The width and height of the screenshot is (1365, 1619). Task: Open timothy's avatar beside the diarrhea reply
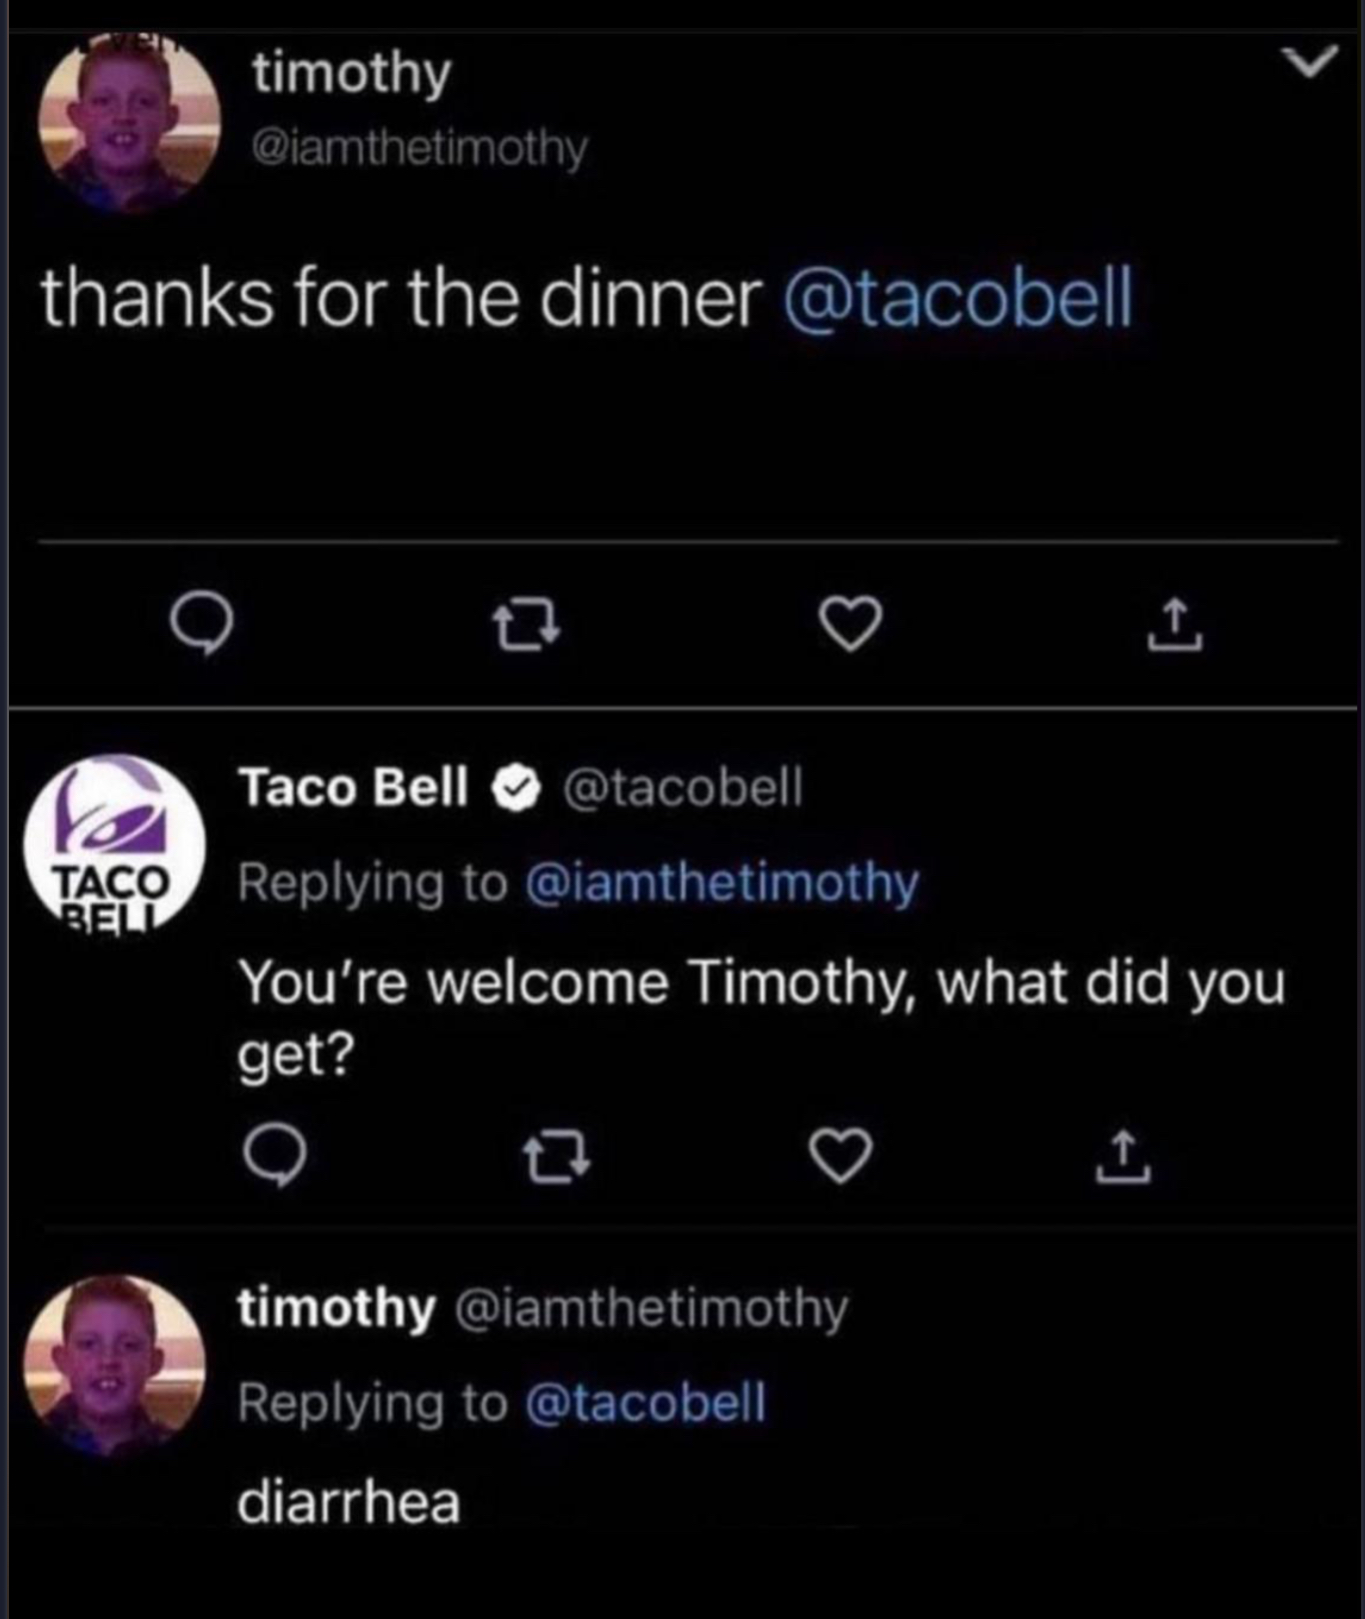pyautogui.click(x=115, y=1365)
